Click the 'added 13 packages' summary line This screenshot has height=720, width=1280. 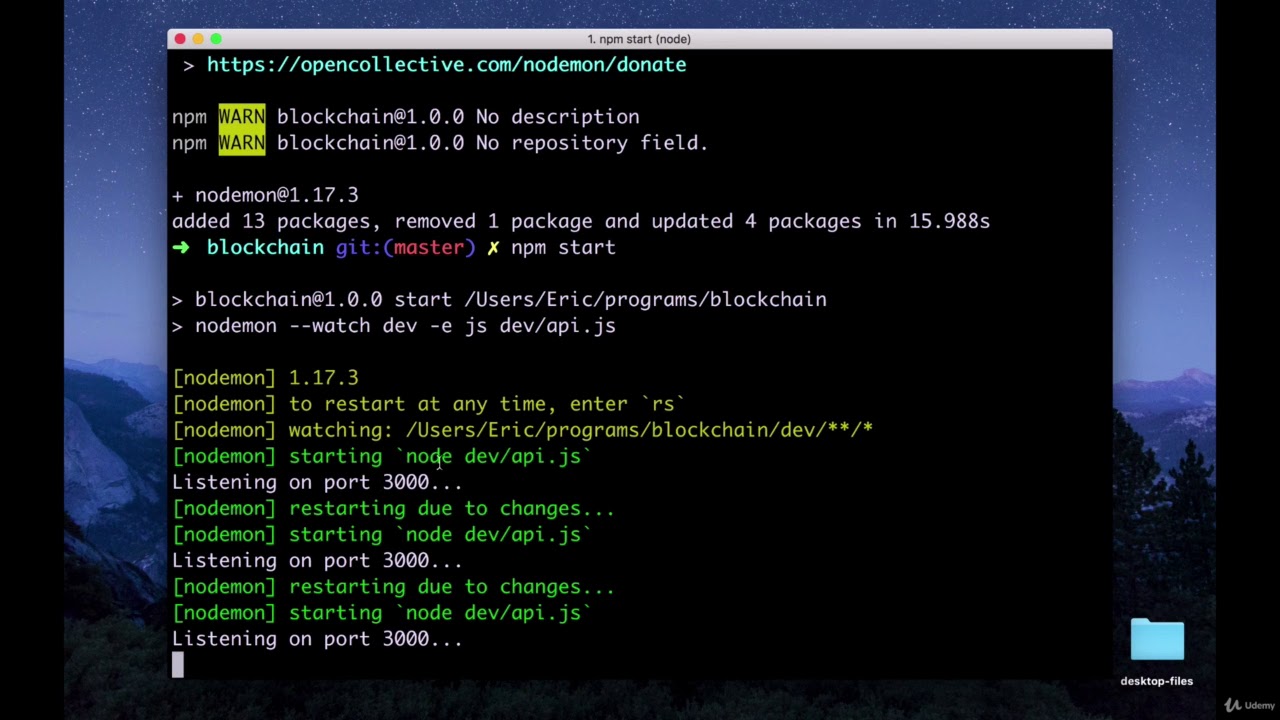pyautogui.click(x=581, y=221)
